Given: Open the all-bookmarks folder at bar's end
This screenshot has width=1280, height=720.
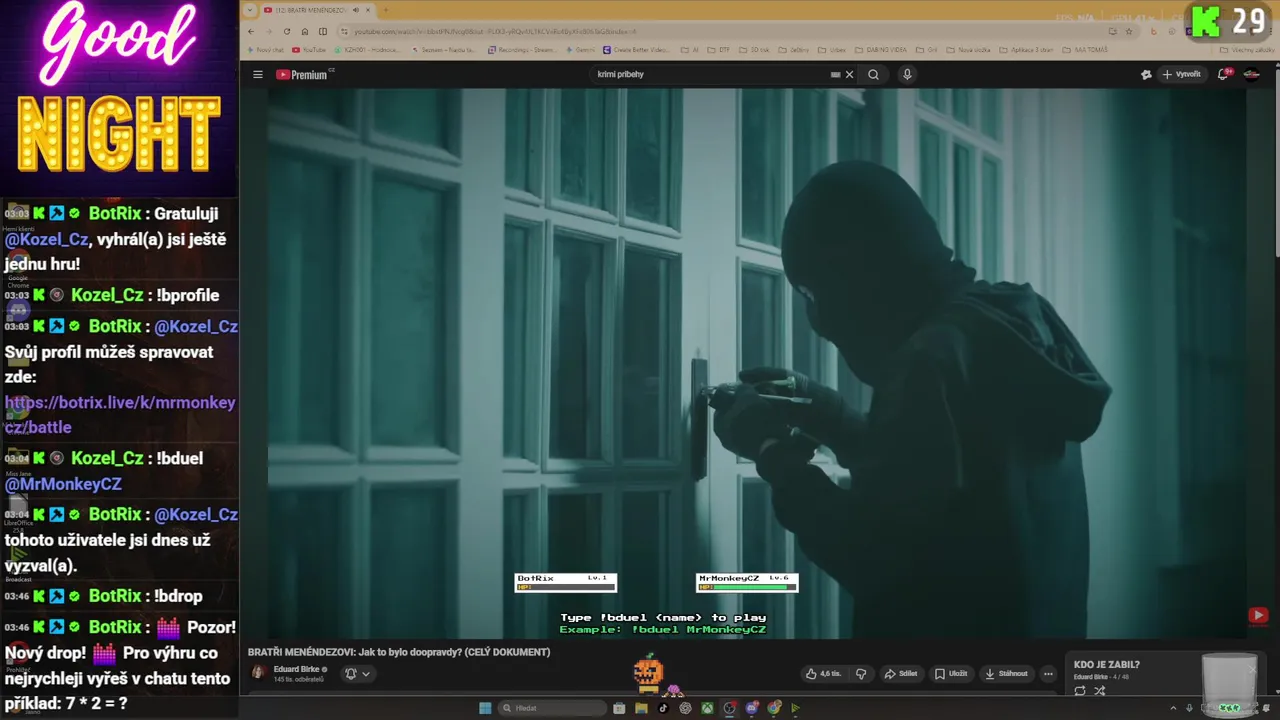Looking at the screenshot, I should click(x=1247, y=50).
